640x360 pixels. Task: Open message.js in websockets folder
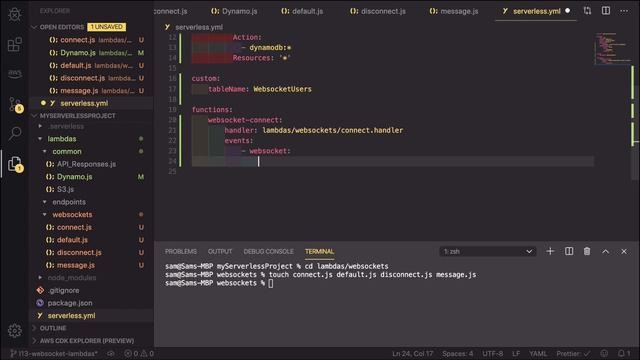point(76,265)
